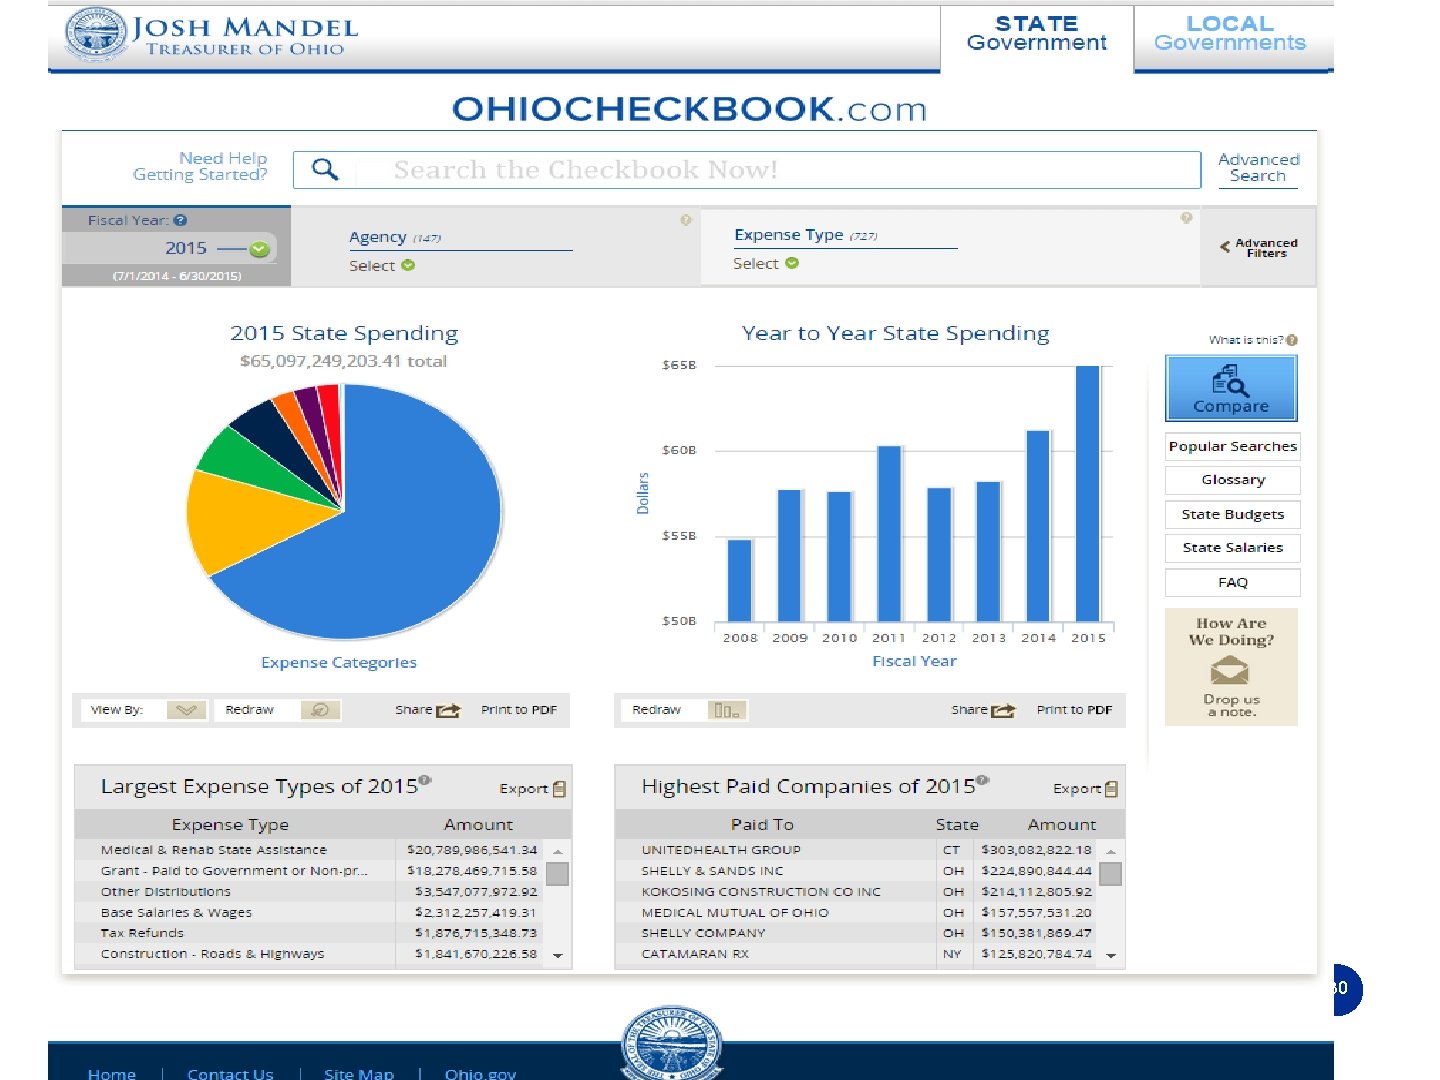Click the green pie slice
Screen dimensions: 1440x1080
pos(250,460)
